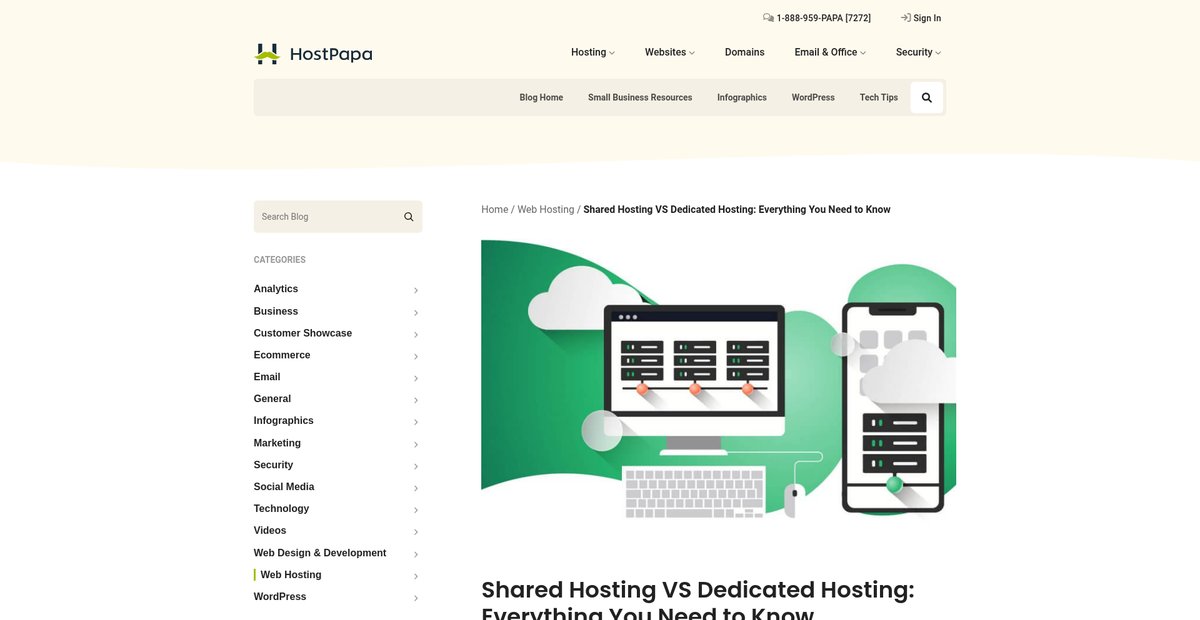The height and width of the screenshot is (620, 1200).
Task: Expand Web Design & Development chevron
Action: [x=416, y=554]
